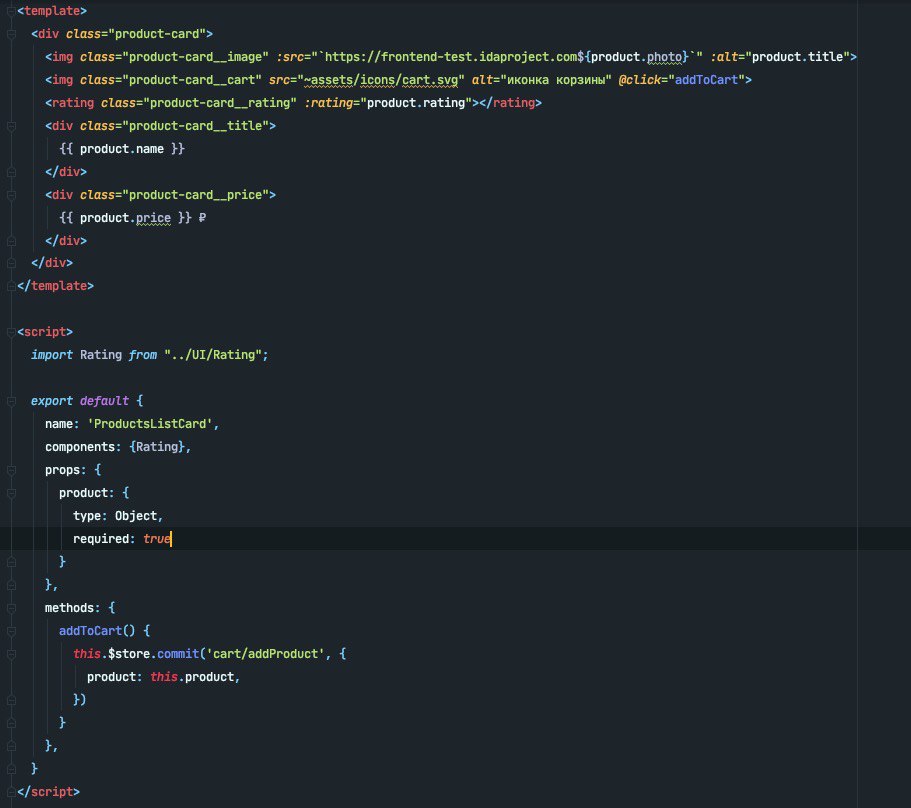Click $store in the commit line

click(129, 654)
